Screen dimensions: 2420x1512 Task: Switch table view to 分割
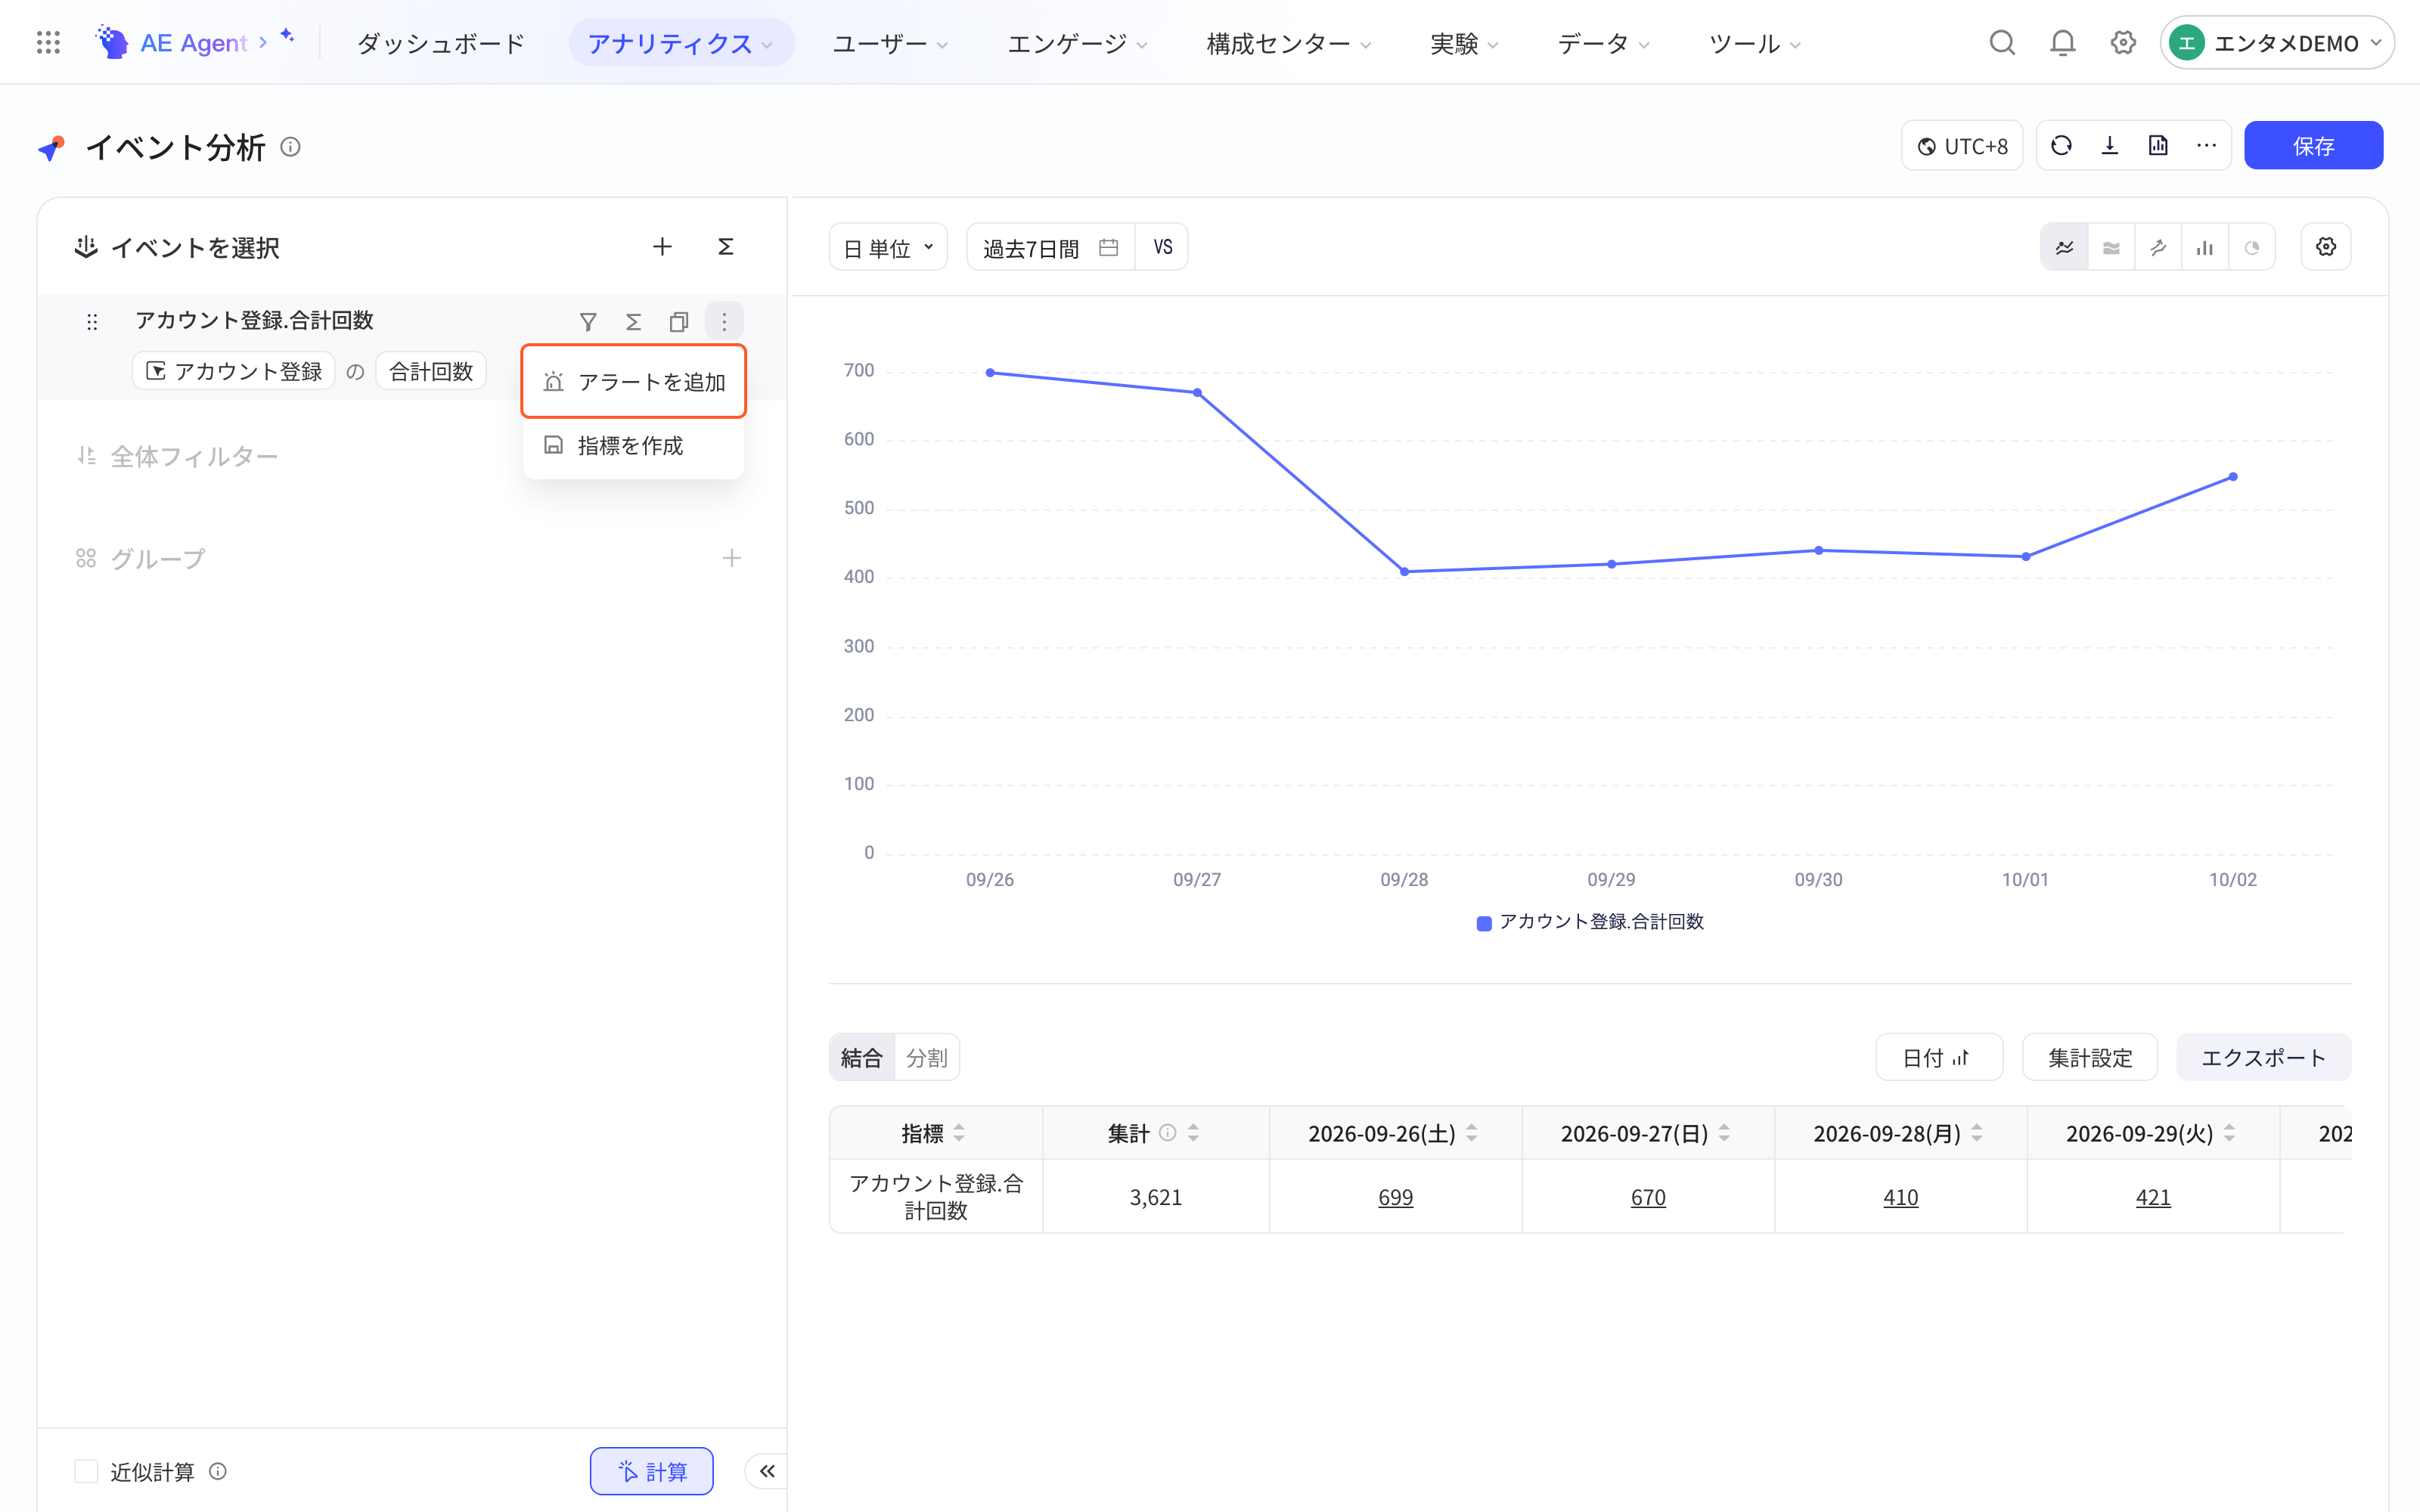coord(926,1057)
